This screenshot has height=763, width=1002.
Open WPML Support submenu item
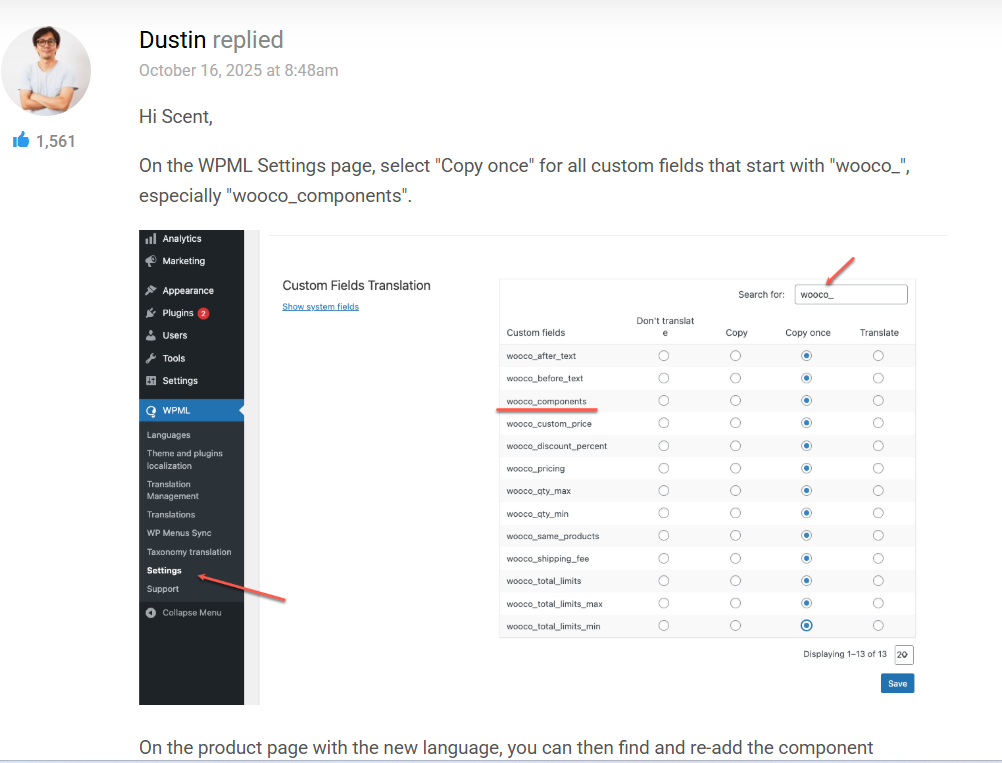tap(162, 589)
